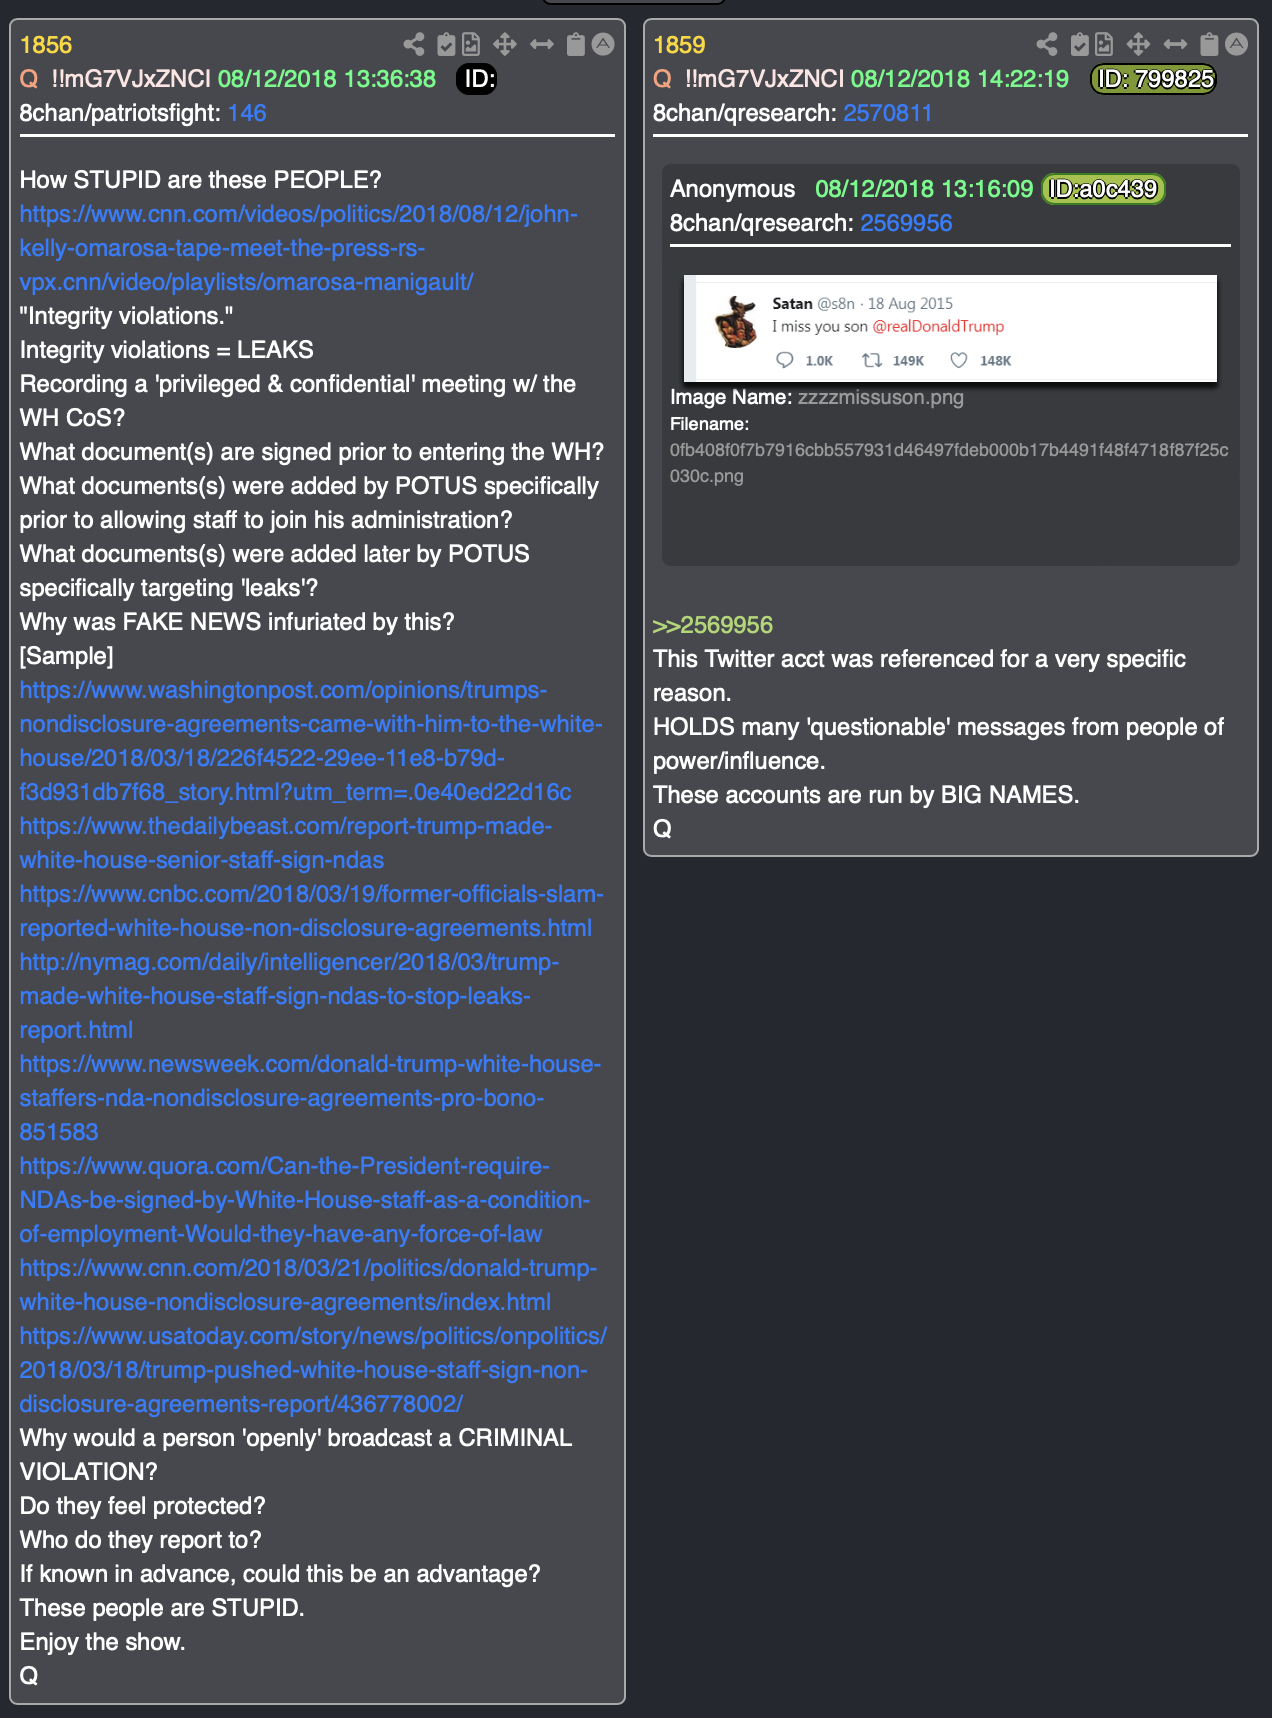This screenshot has width=1272, height=1718.
Task: Open the Satan tweet screenshot thumbnail
Action: (950, 328)
